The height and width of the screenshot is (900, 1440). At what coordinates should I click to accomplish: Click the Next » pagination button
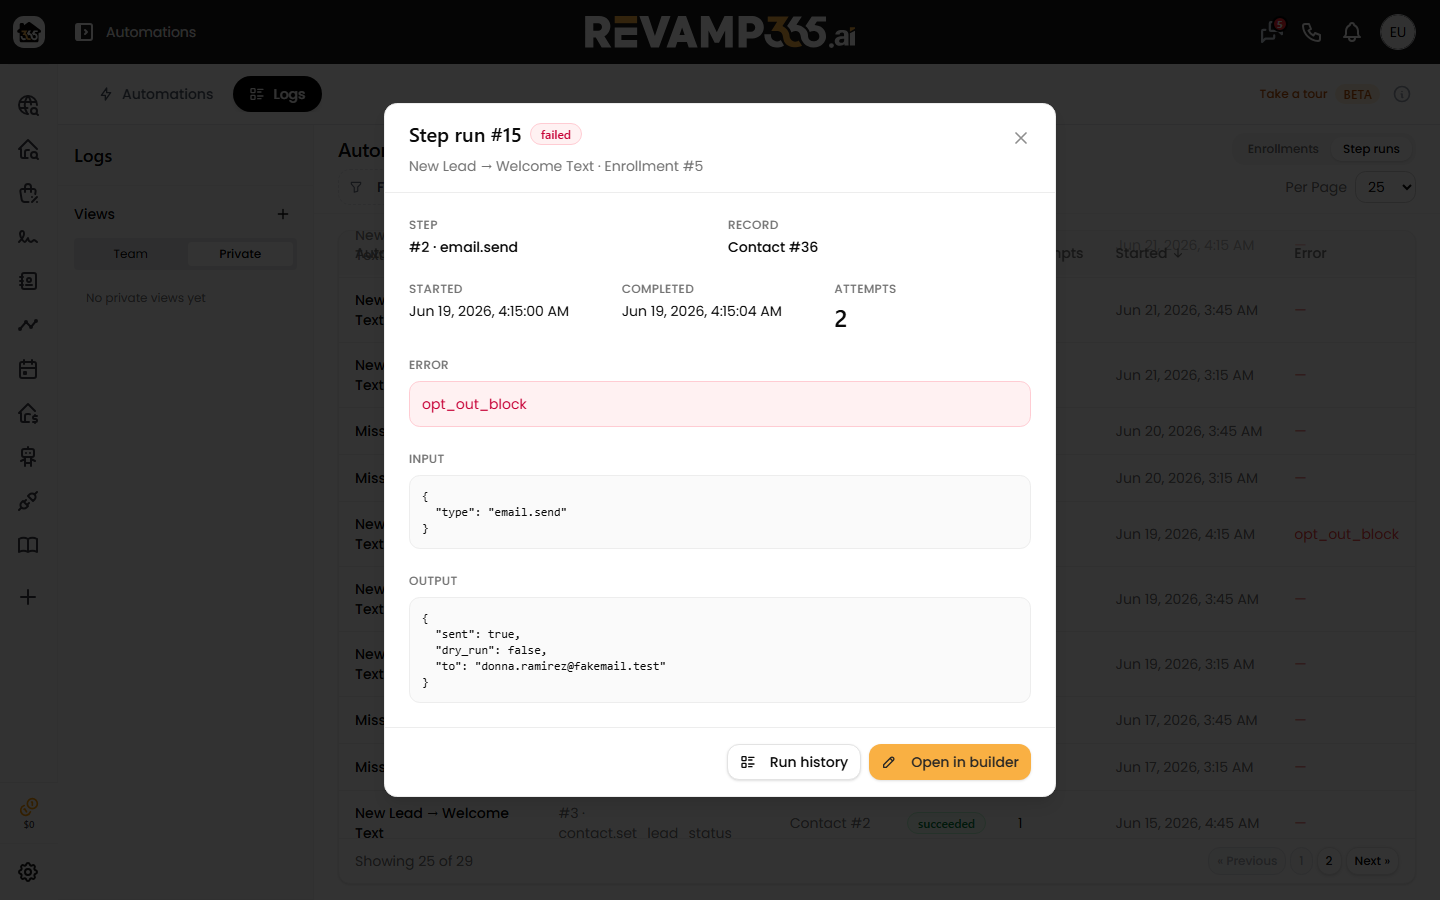point(1372,861)
